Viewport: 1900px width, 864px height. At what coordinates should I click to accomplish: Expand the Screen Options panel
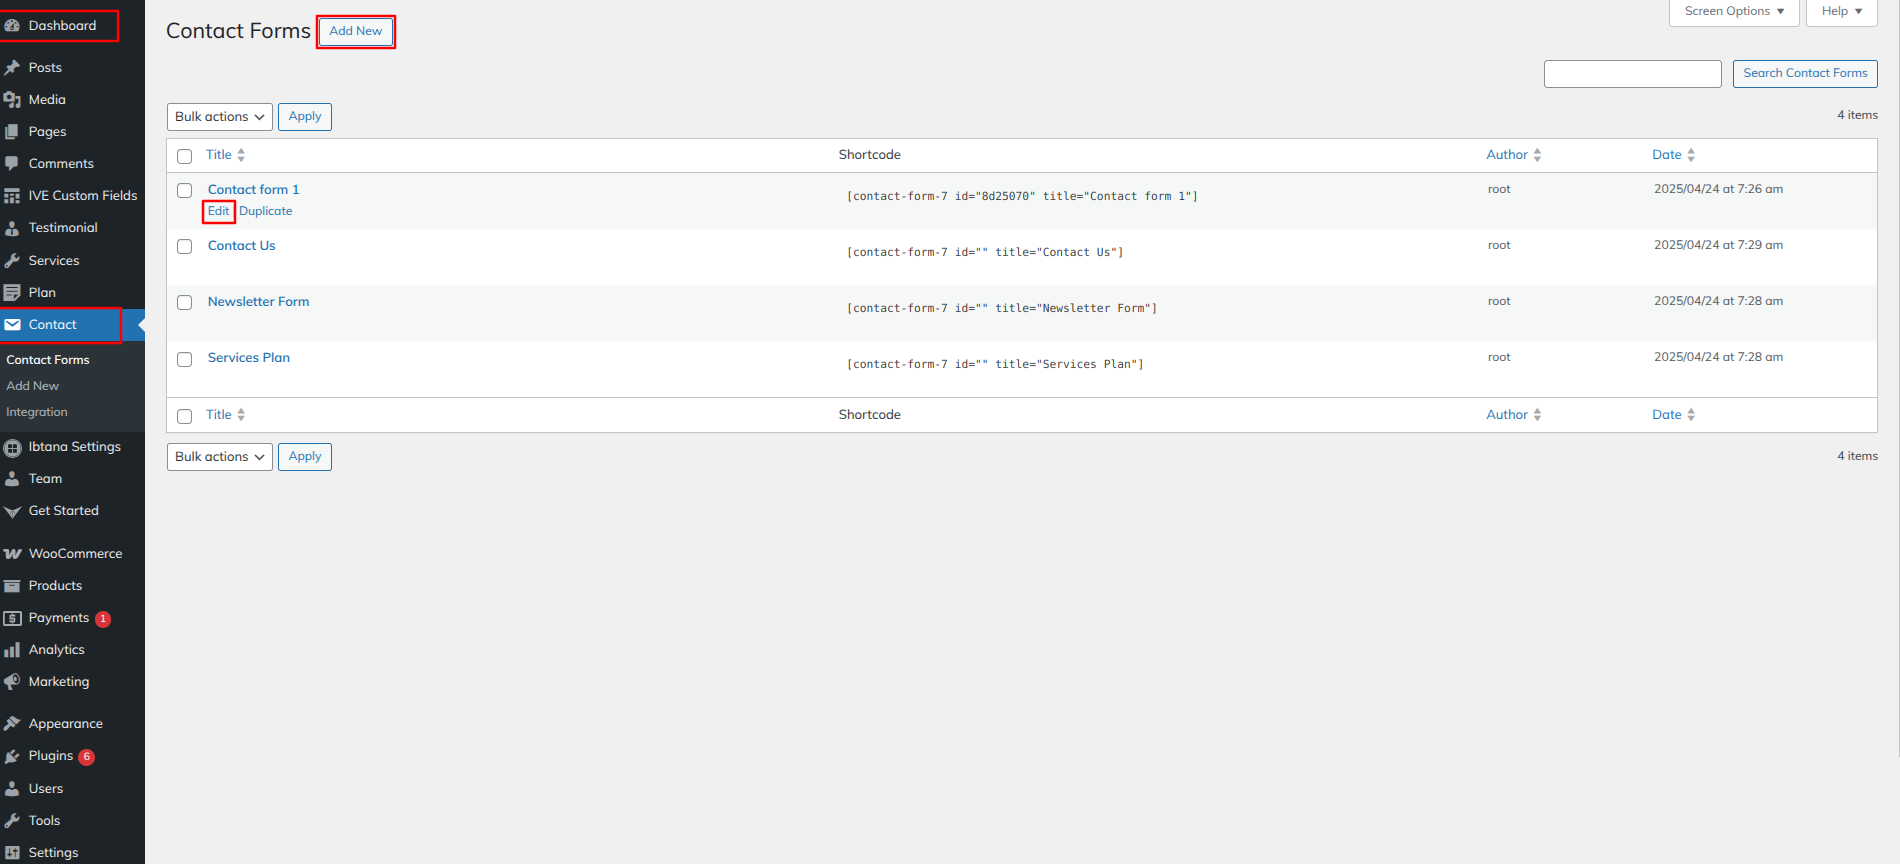click(1733, 12)
